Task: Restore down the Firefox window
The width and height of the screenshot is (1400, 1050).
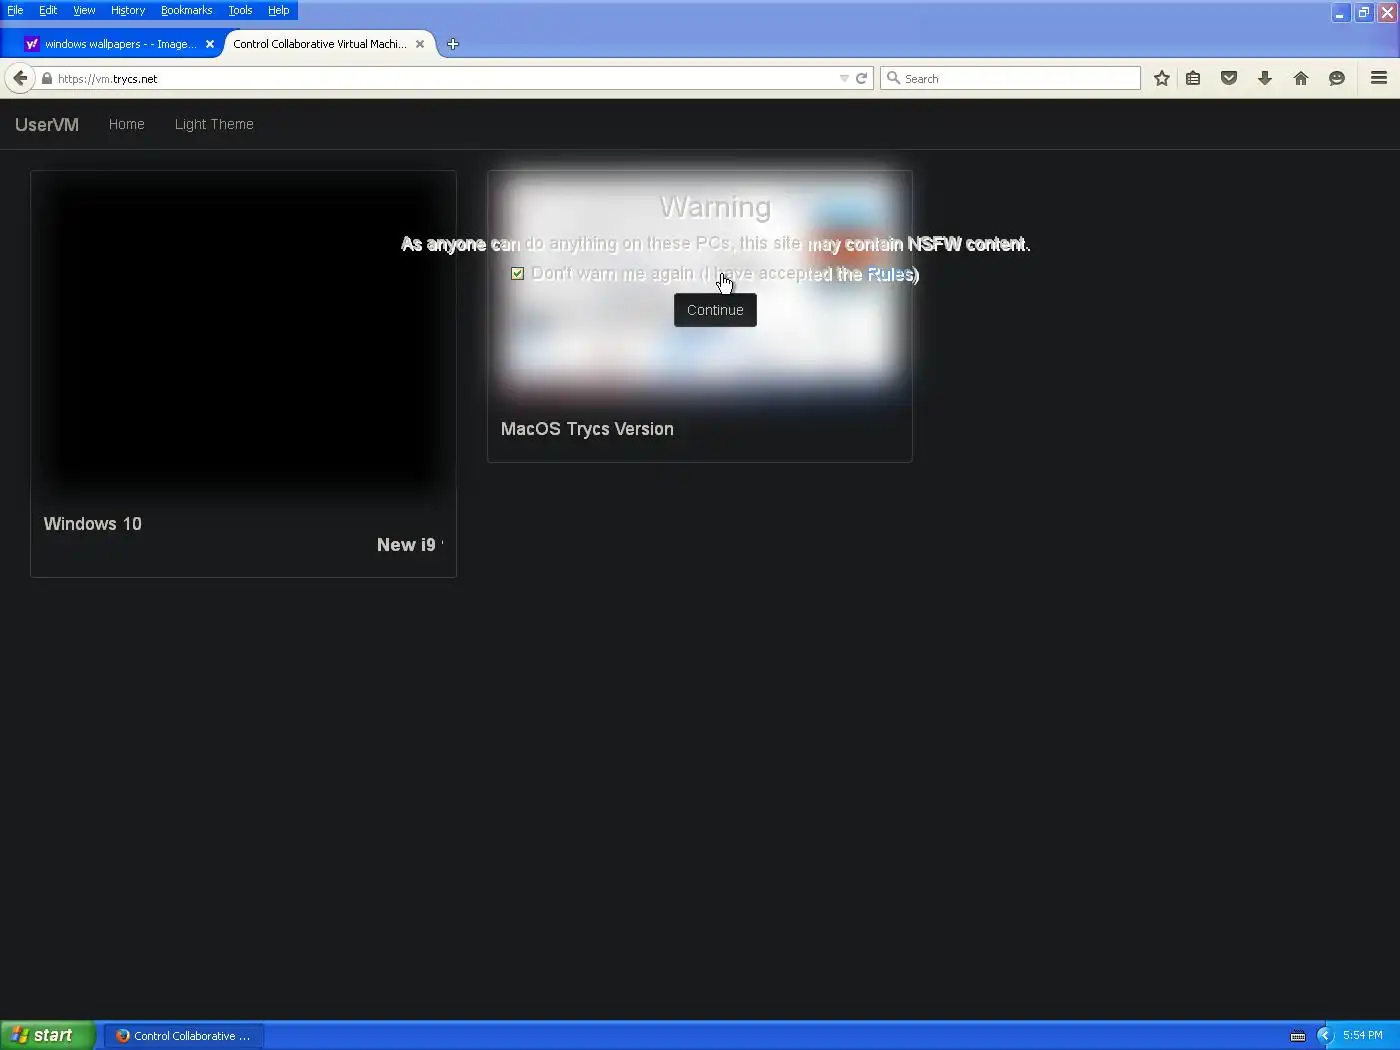Action: coord(1363,12)
